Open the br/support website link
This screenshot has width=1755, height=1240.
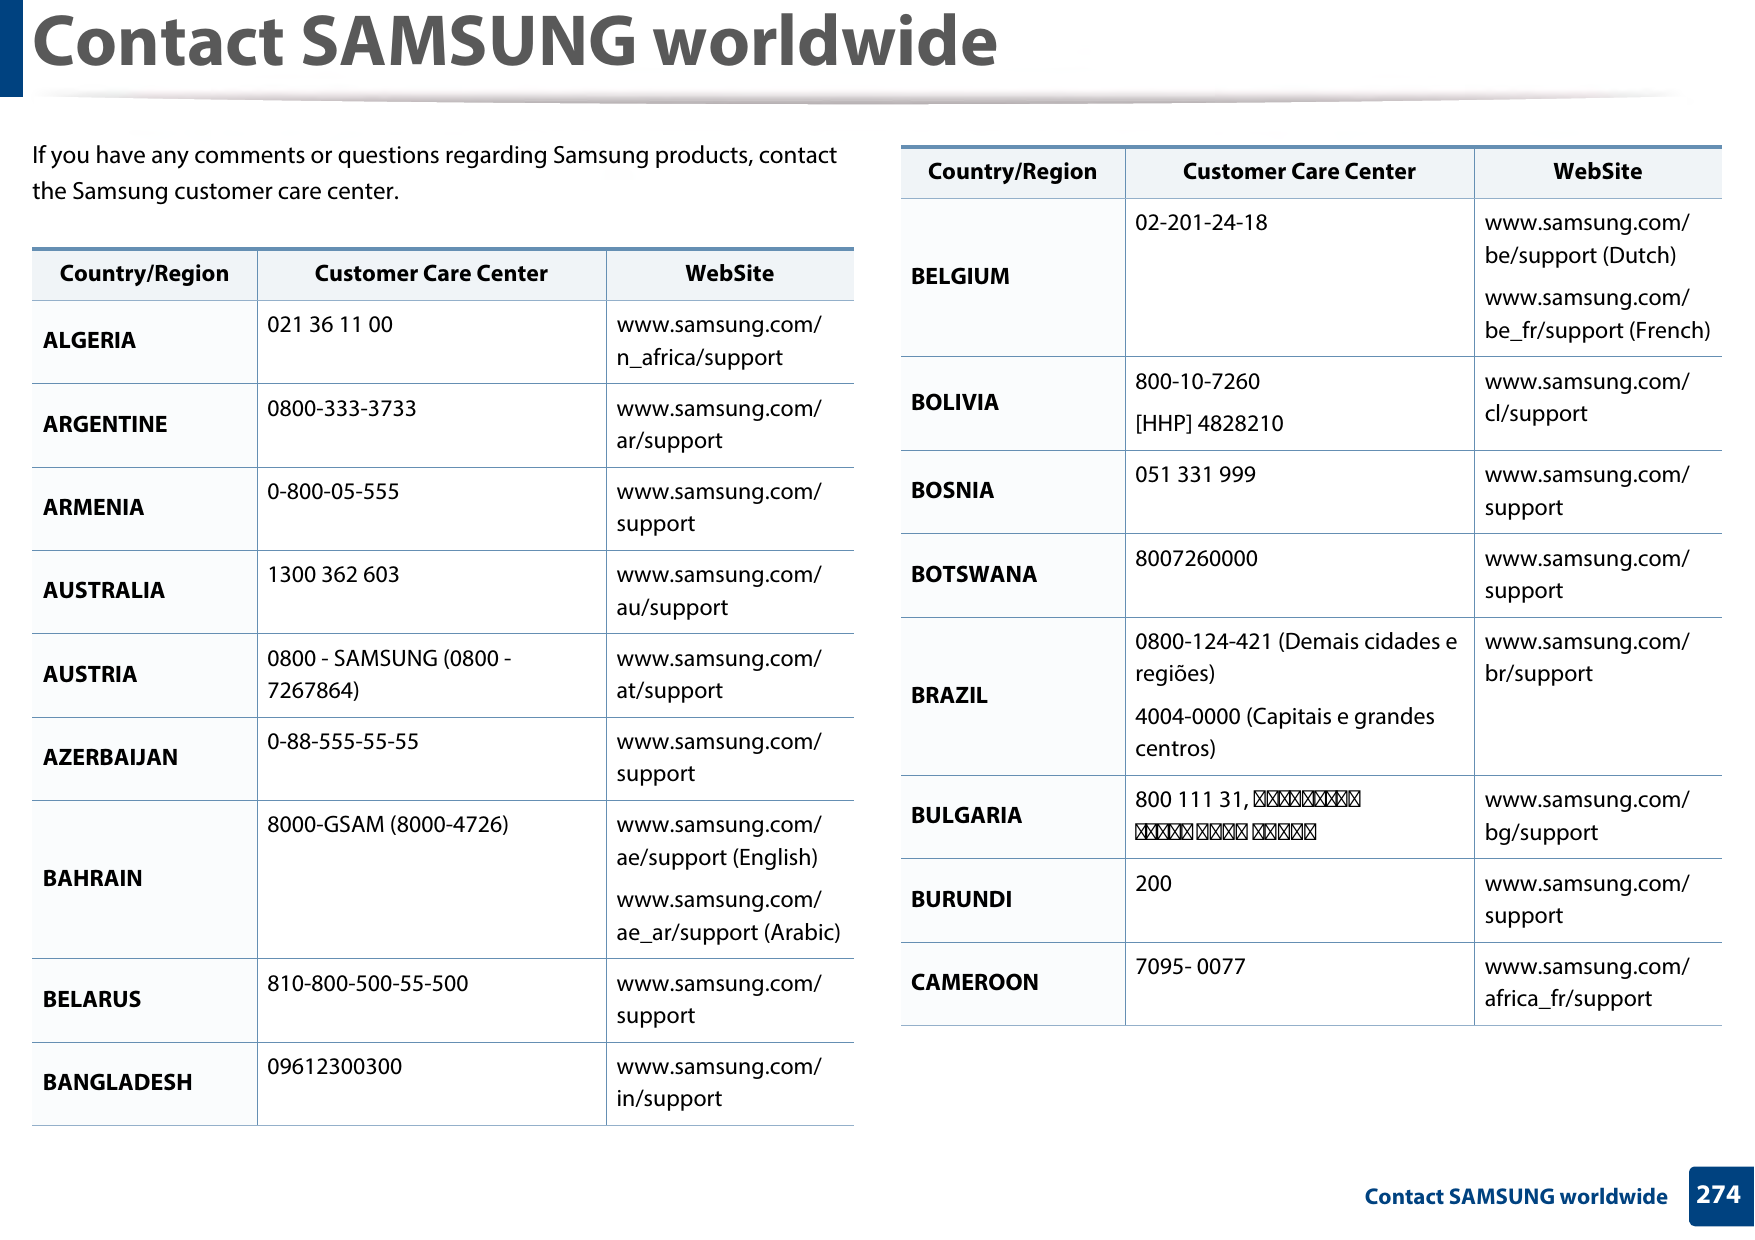click(1587, 657)
